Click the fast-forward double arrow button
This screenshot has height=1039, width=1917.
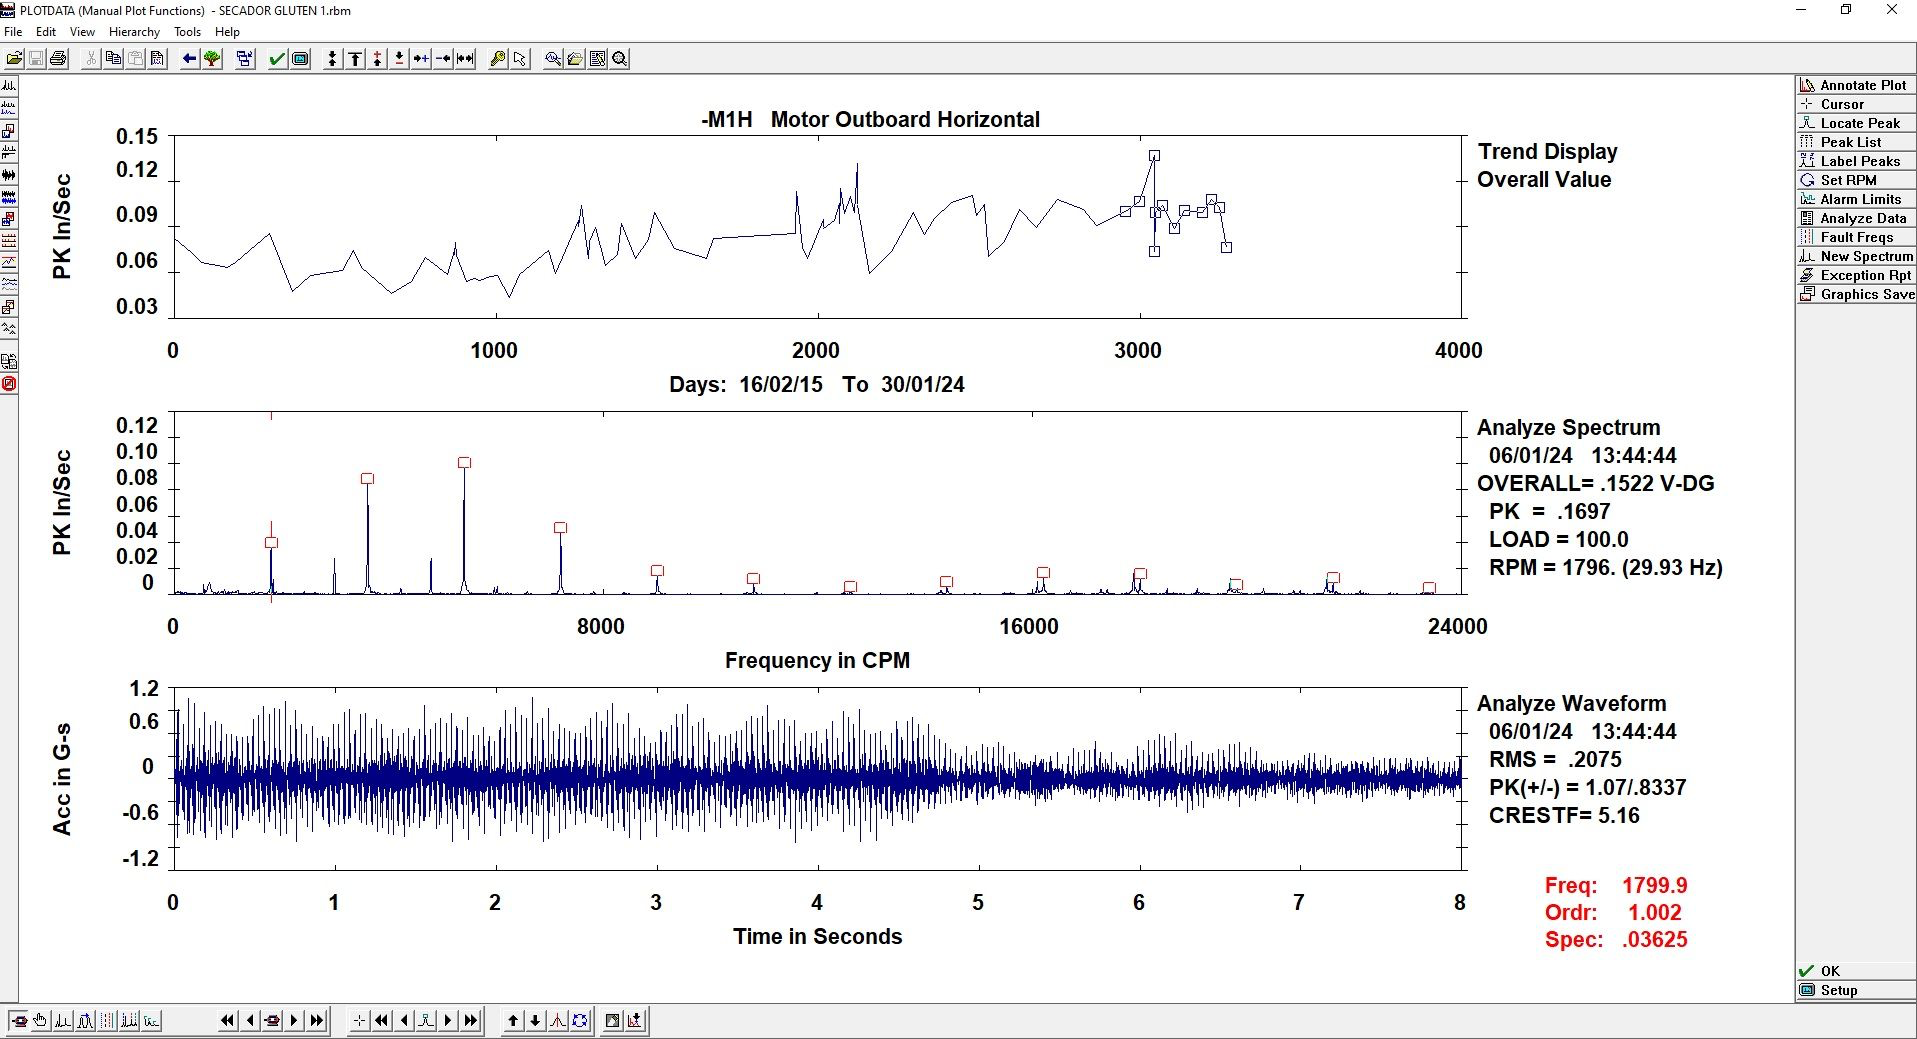pos(317,1021)
